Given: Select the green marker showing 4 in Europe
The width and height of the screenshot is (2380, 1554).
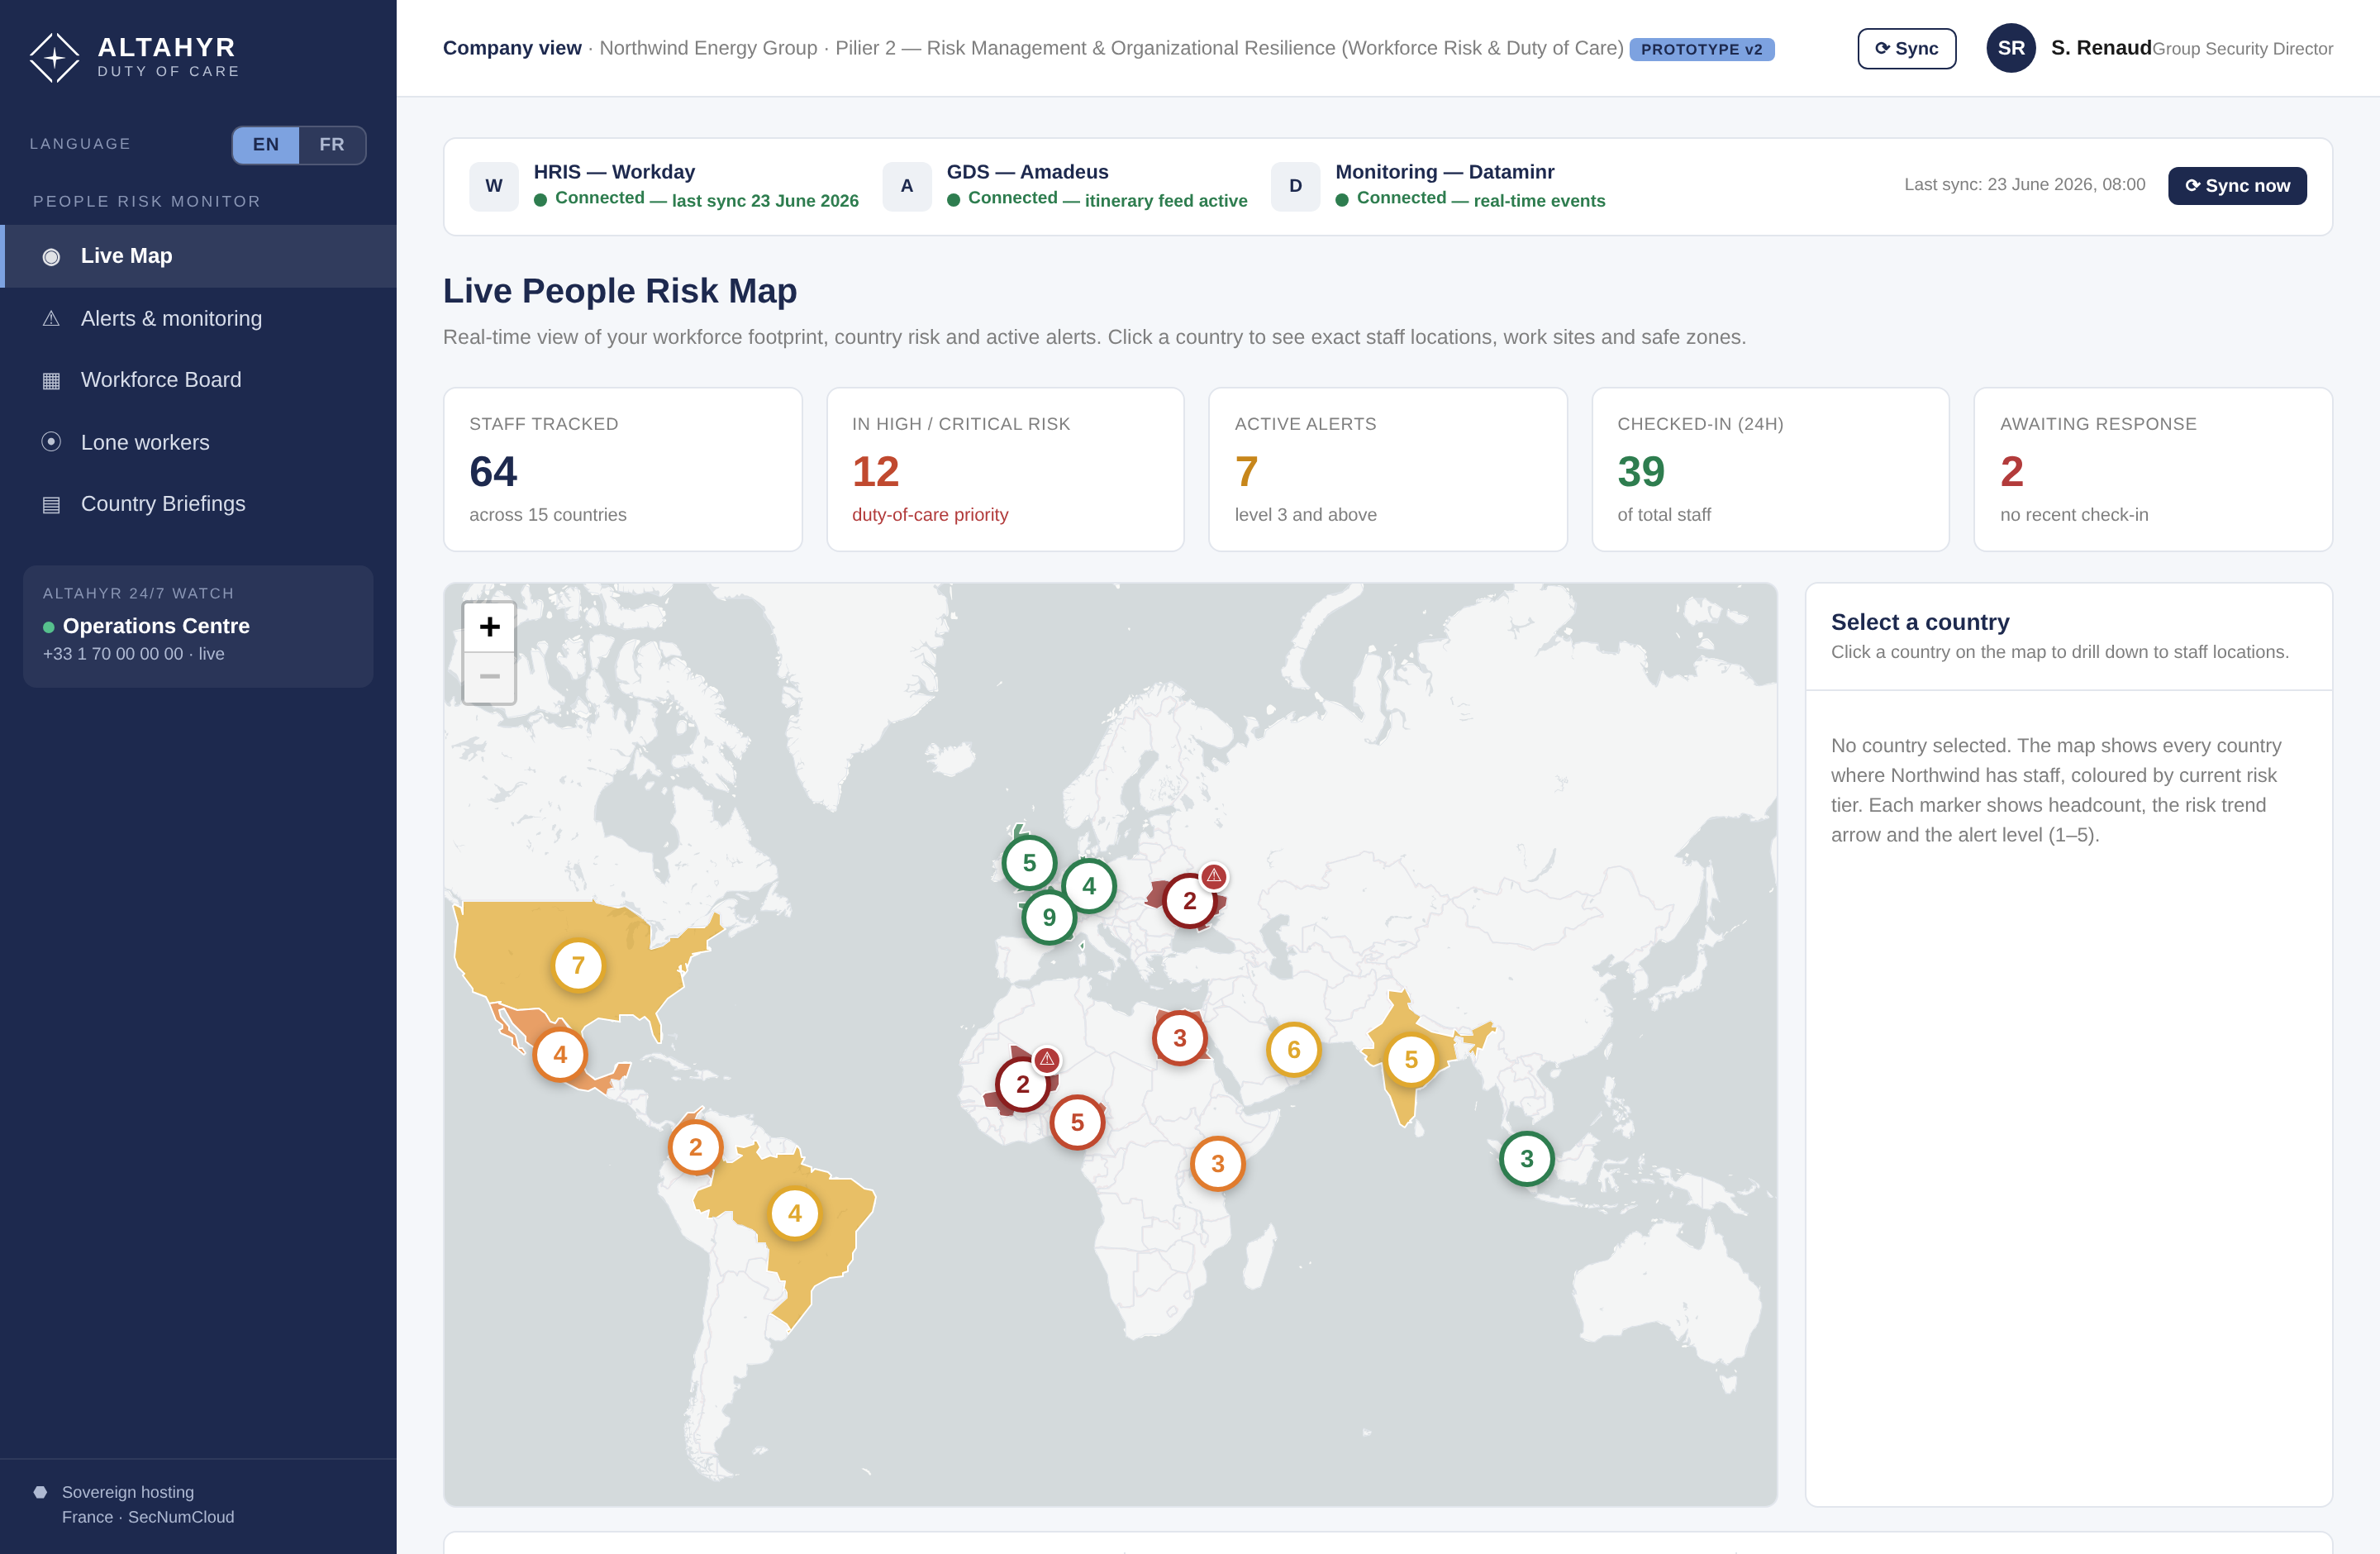Looking at the screenshot, I should point(1089,885).
